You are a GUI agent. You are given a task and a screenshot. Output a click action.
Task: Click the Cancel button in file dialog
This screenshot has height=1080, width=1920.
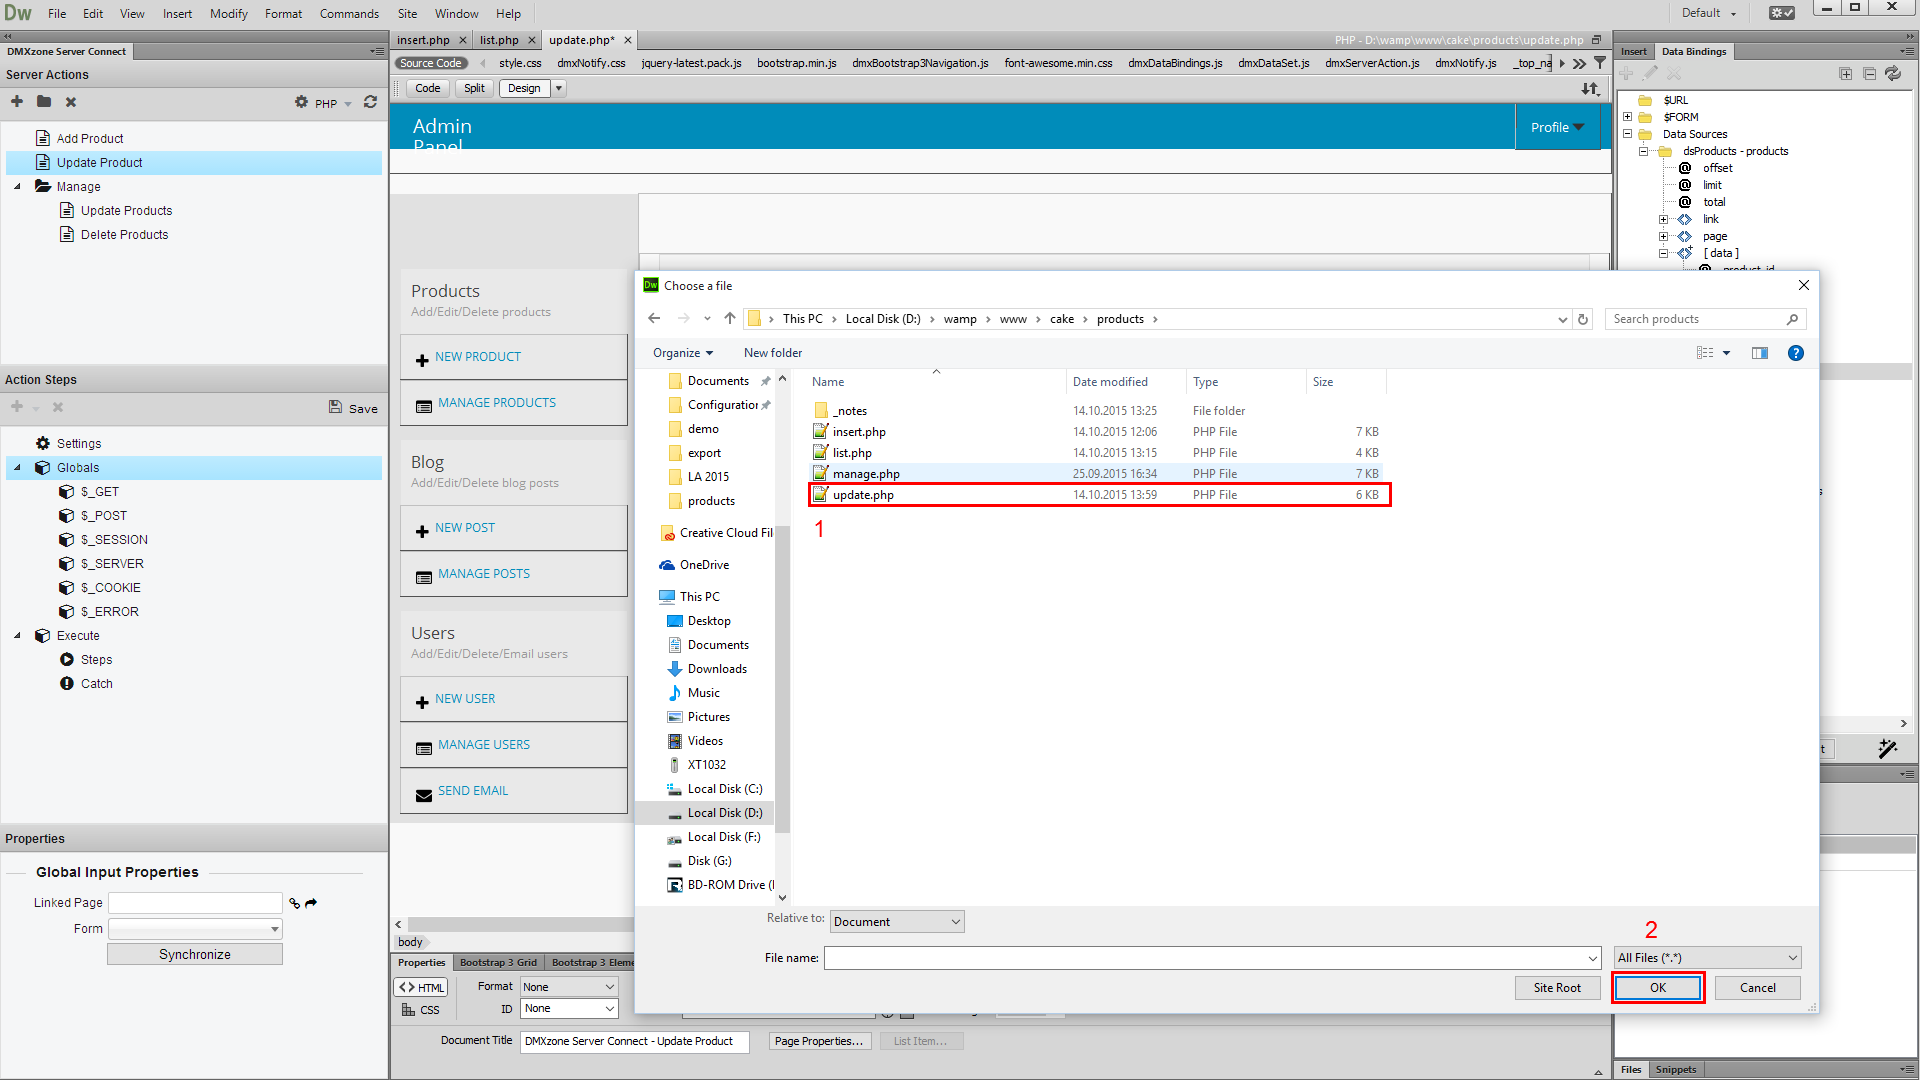coord(1758,988)
